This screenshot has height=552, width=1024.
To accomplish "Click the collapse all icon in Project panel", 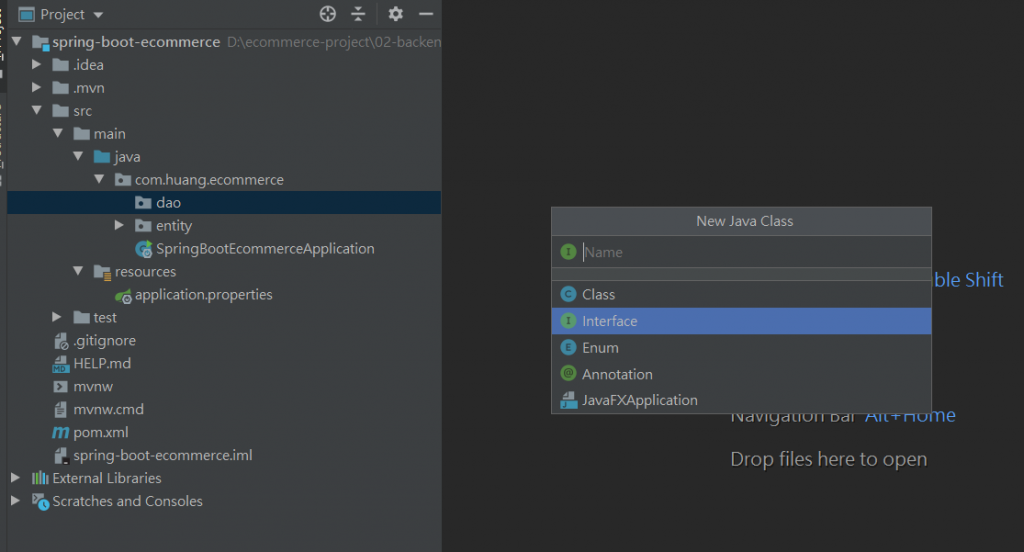I will 358,14.
